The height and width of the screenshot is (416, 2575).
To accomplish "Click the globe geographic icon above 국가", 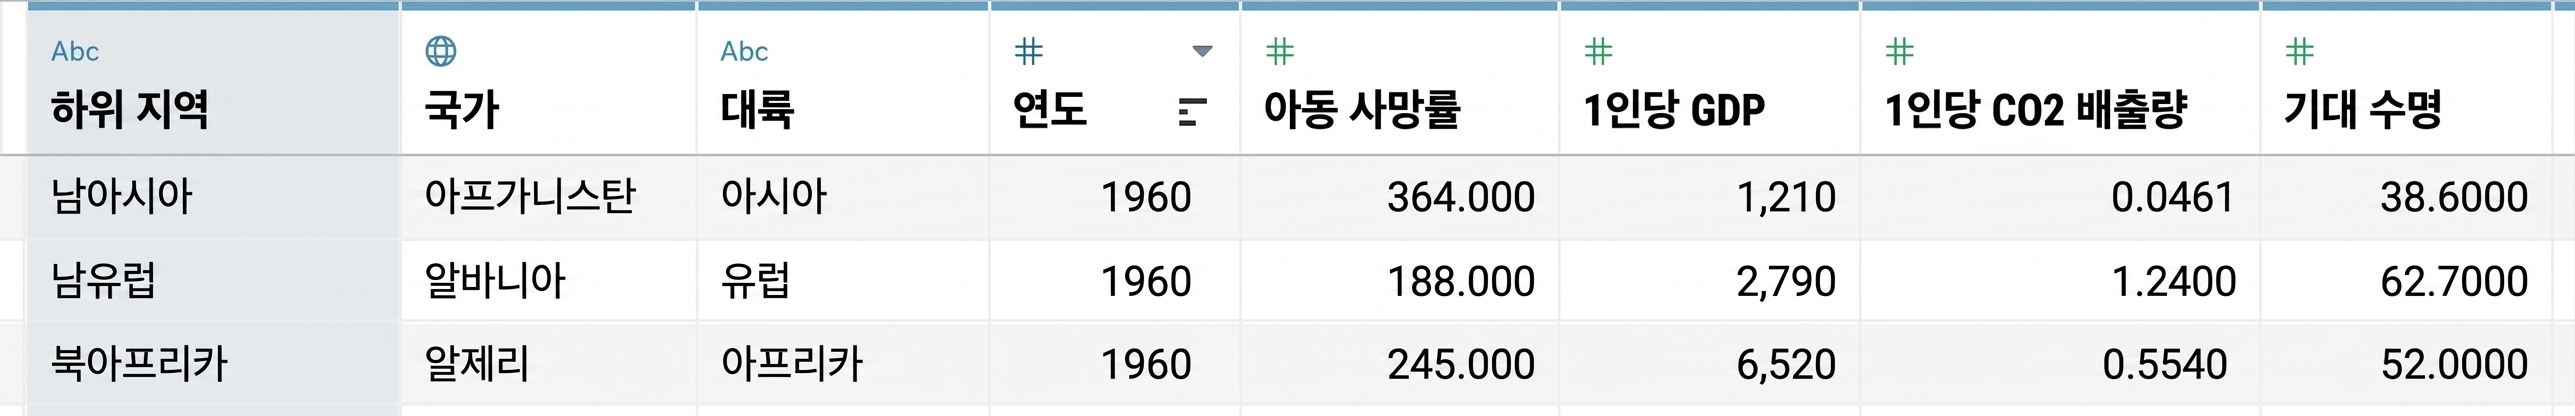I will (x=441, y=51).
